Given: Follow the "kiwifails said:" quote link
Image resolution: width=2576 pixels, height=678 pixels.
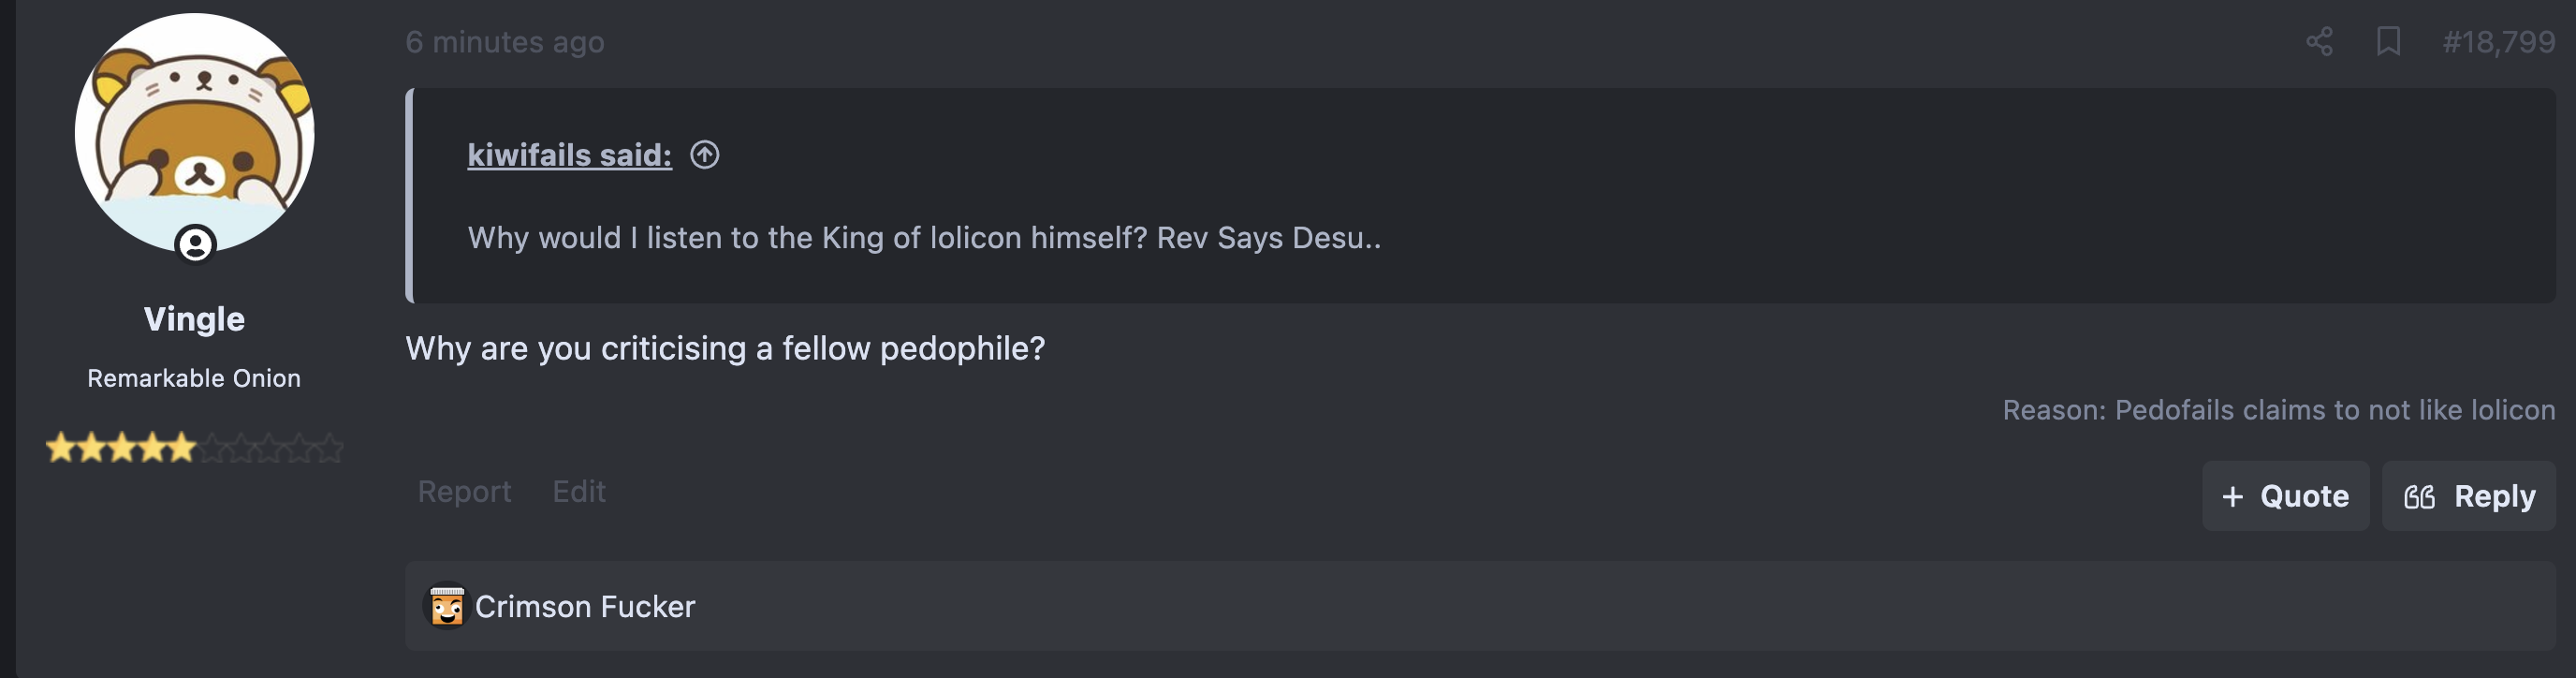Looking at the screenshot, I should point(569,155).
